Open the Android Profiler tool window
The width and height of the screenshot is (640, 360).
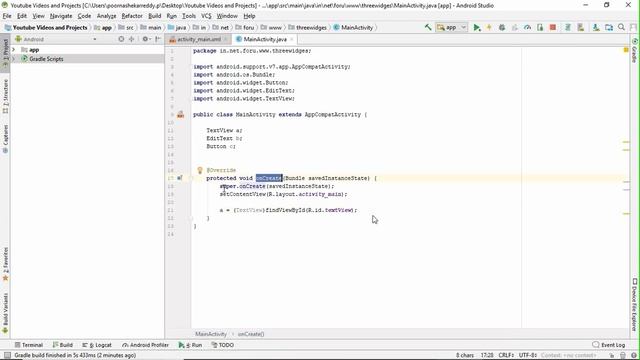click(x=145, y=345)
